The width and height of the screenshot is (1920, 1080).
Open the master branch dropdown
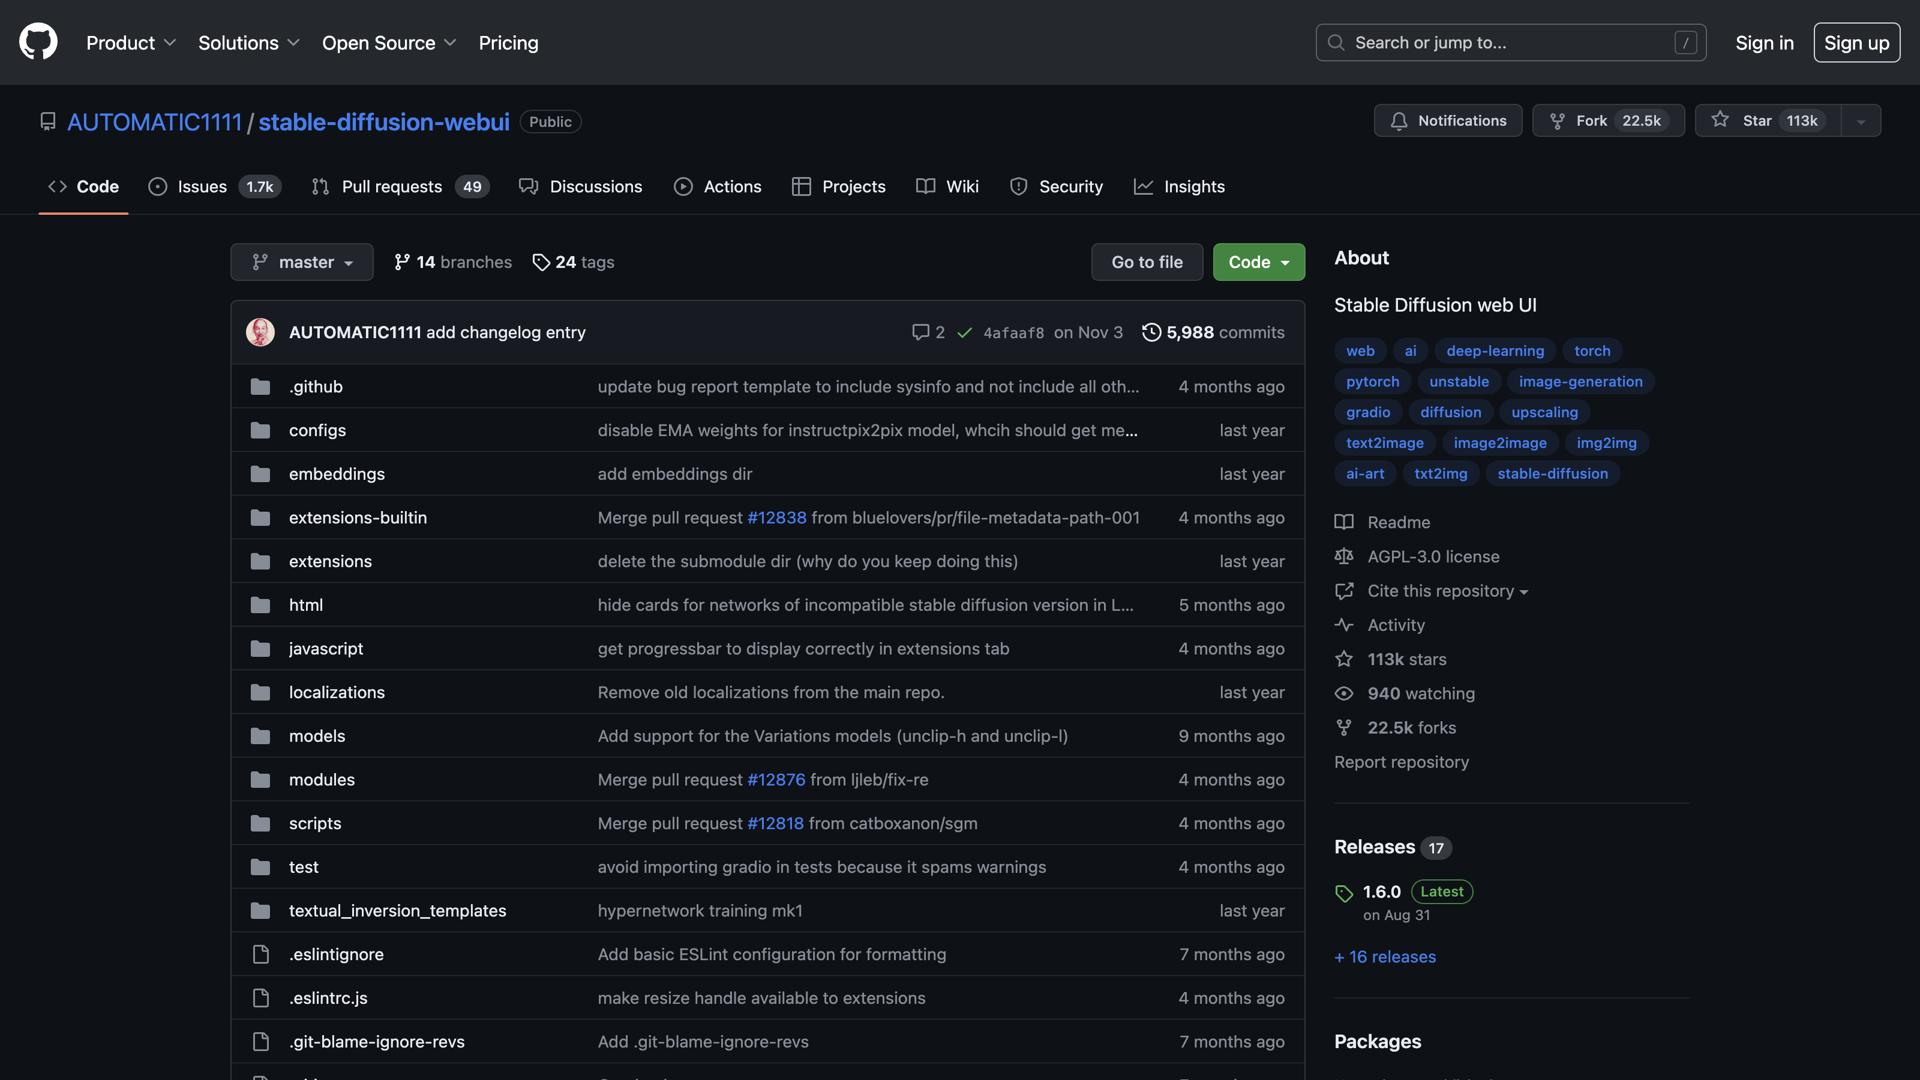coord(301,262)
